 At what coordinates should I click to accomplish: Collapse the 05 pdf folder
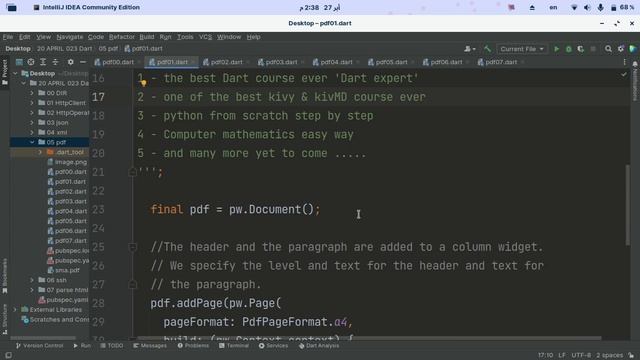32,142
